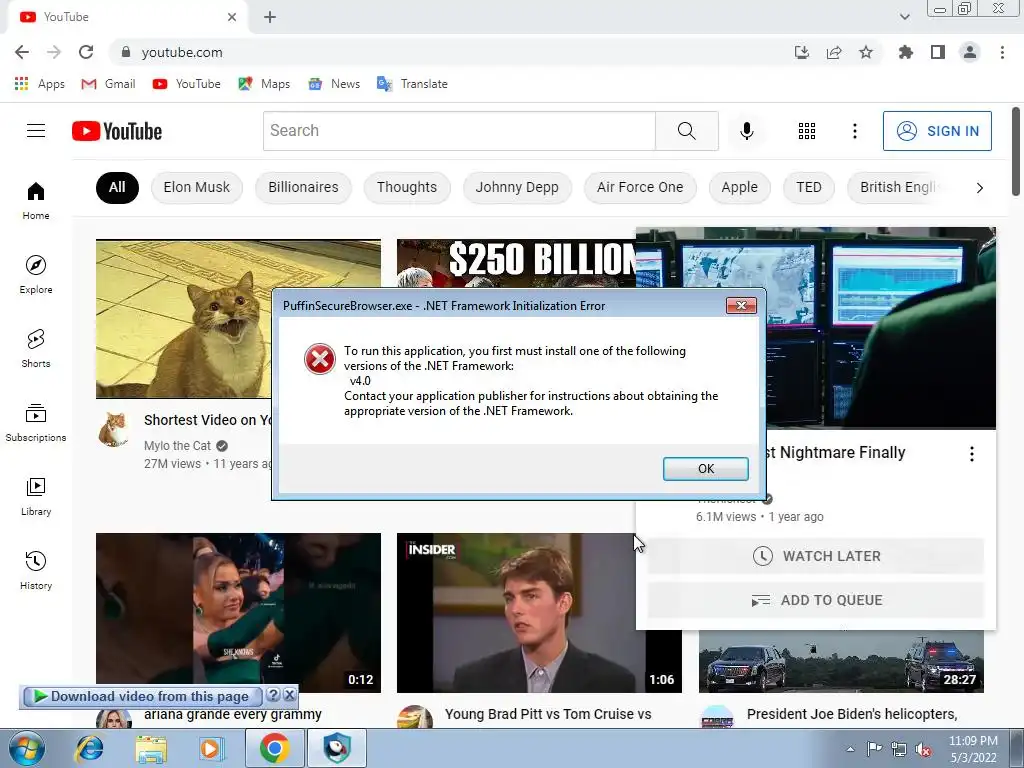Open Internet Explorer from taskbar
Screen dimensions: 1024x768
89,748
